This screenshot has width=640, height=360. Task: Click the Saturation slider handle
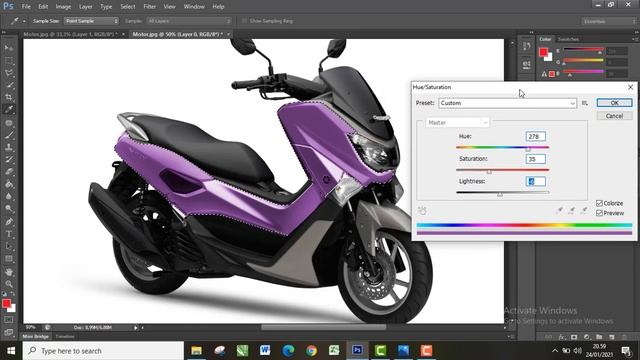pyautogui.click(x=489, y=172)
